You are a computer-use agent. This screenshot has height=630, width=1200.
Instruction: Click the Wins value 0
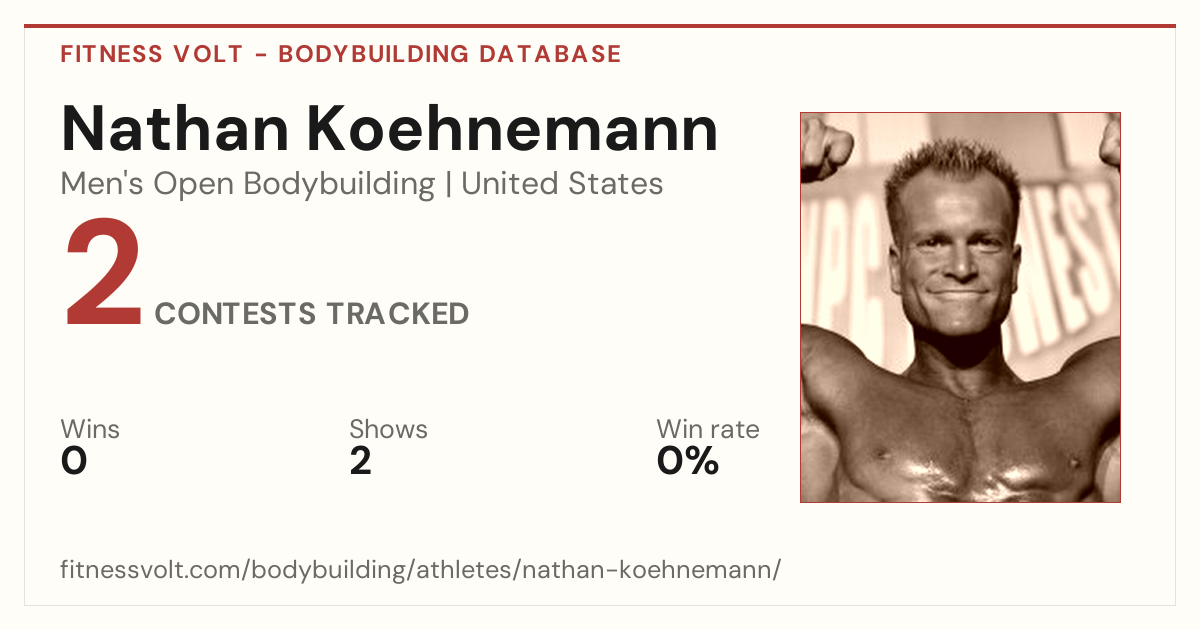tap(74, 461)
